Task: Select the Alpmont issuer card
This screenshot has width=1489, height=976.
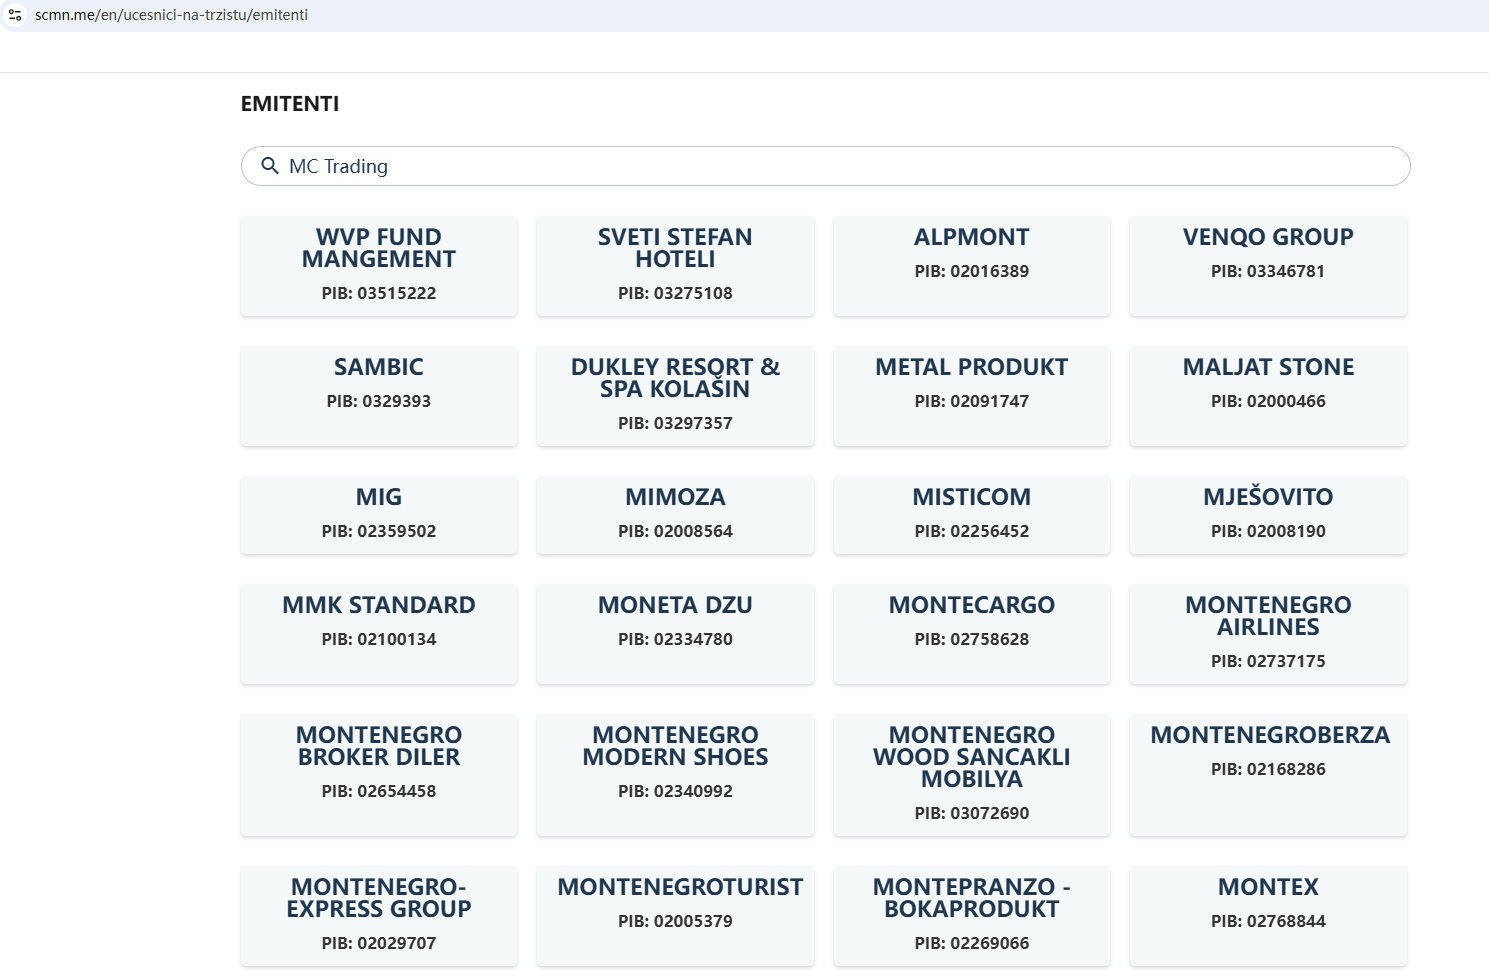Action: point(971,266)
